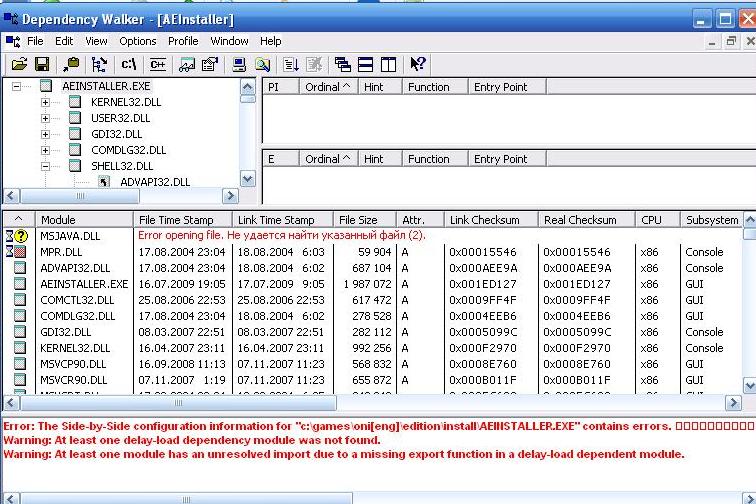Click the Save floppy disk icon
This screenshot has height=504, width=756.
[x=42, y=65]
